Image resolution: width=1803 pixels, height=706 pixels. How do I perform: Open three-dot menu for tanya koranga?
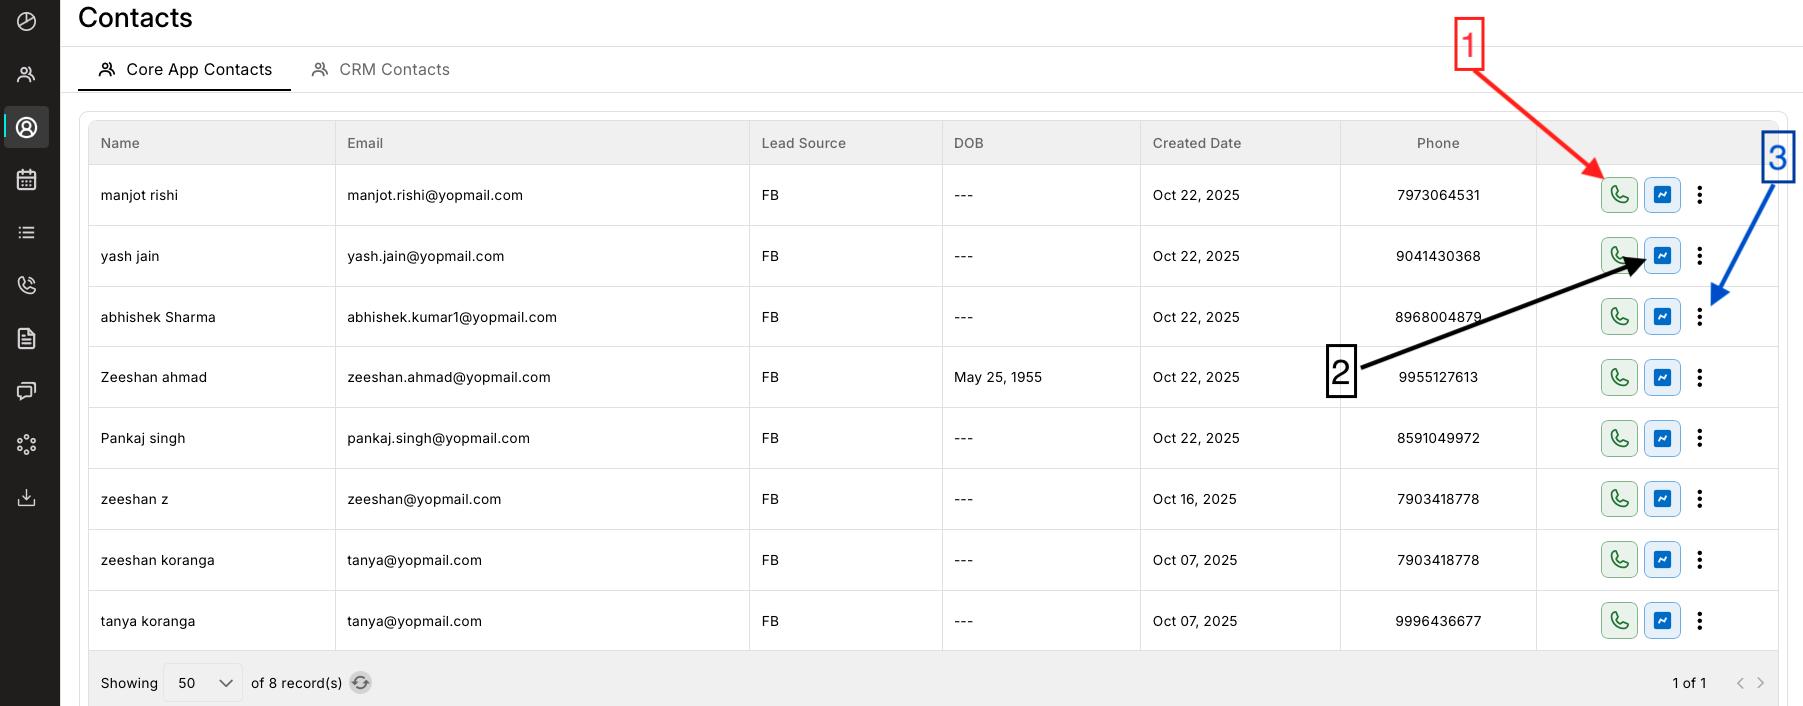coord(1699,621)
